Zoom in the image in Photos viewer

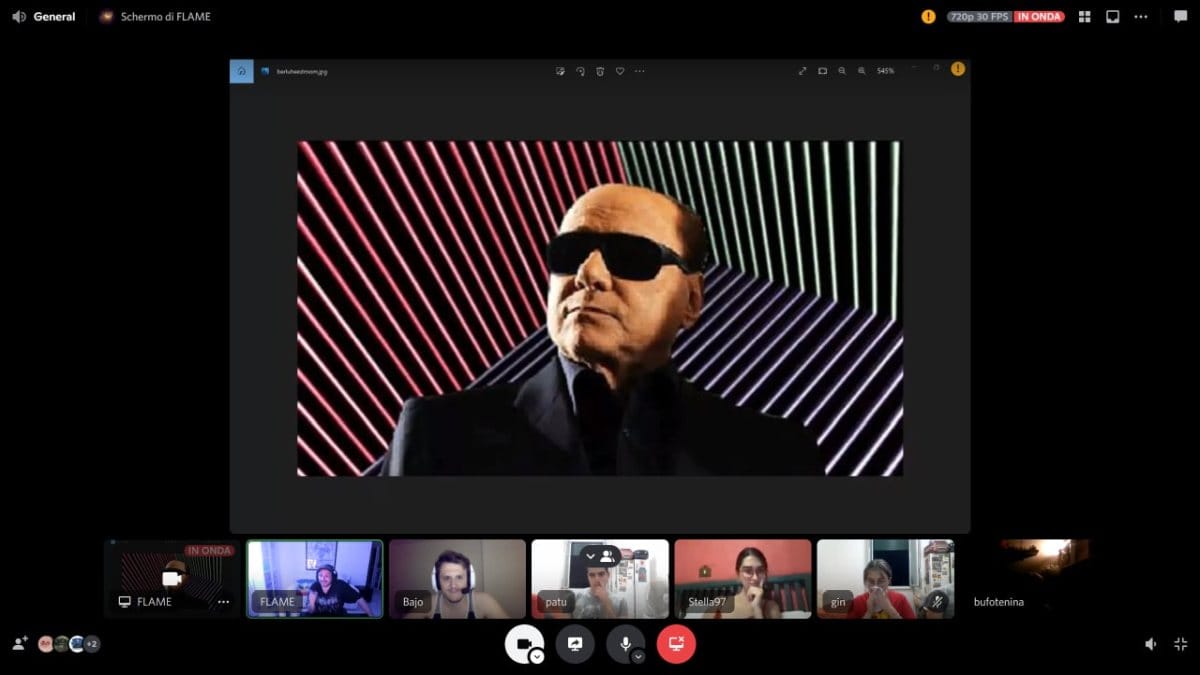pyautogui.click(x=862, y=71)
